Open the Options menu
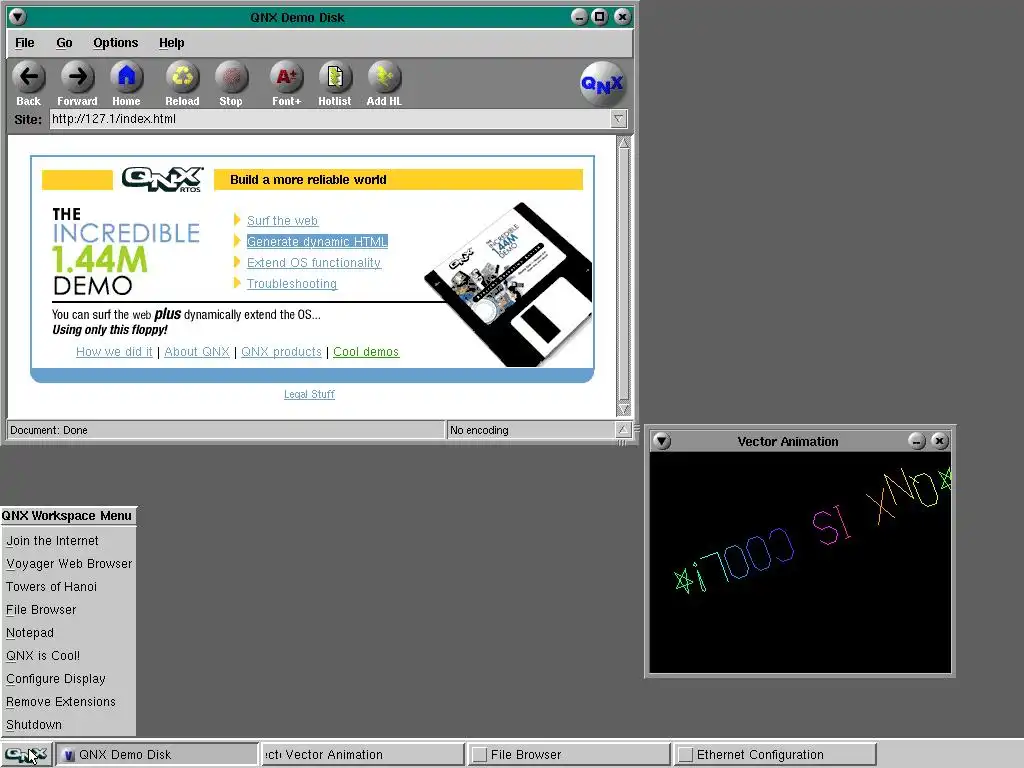 click(x=116, y=43)
